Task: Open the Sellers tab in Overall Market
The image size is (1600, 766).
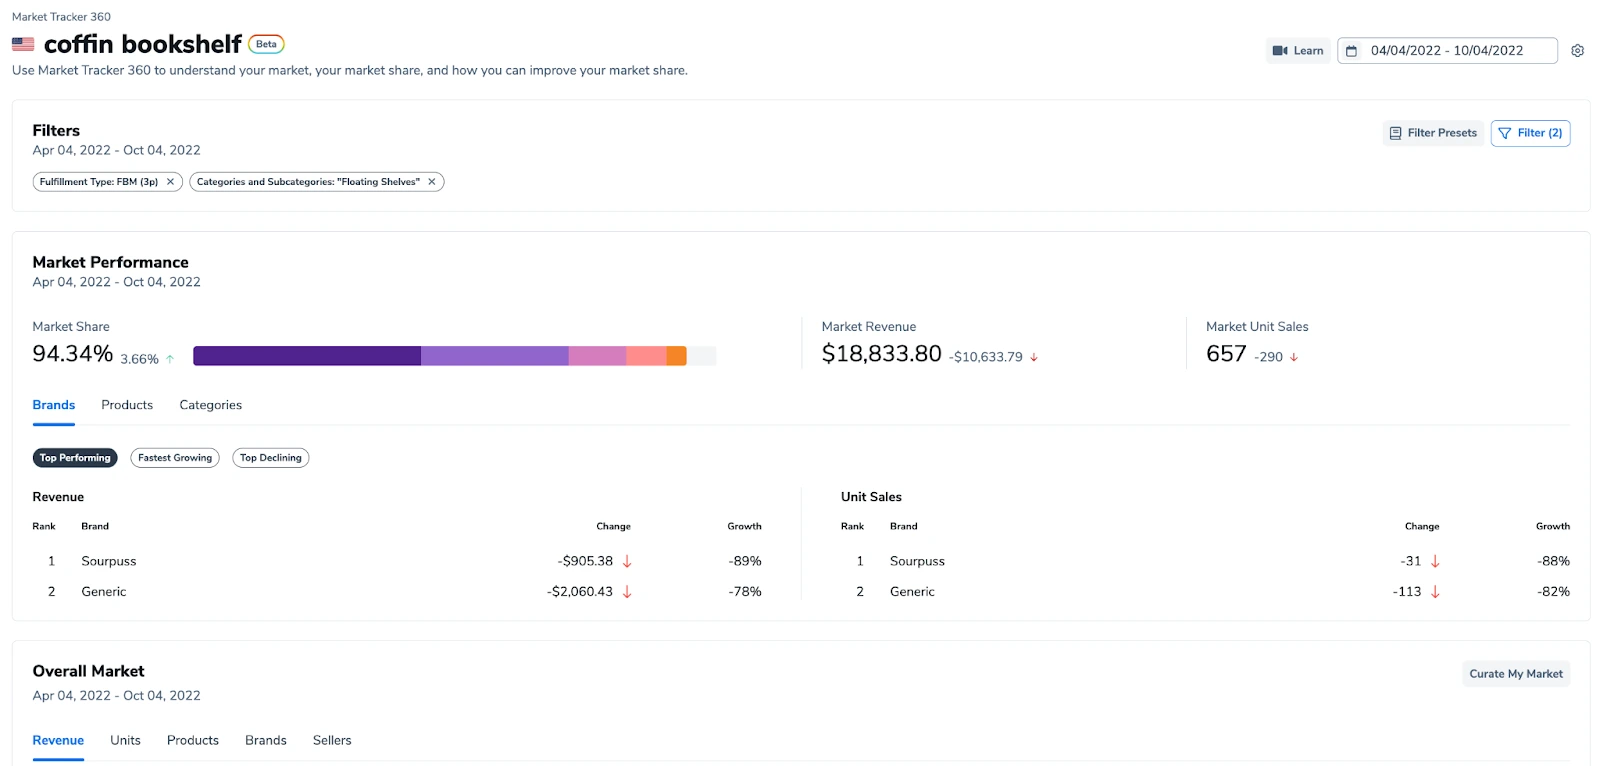Action: coord(332,741)
